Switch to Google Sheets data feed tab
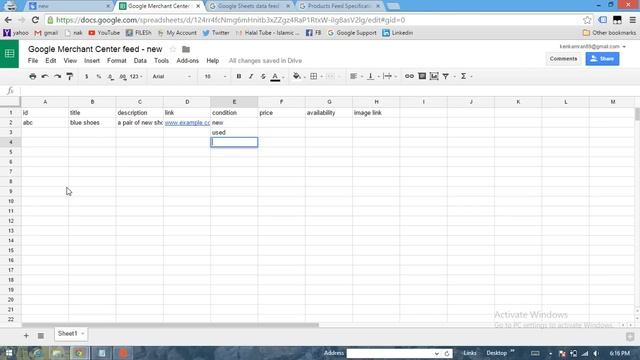The width and height of the screenshot is (640, 360). (x=248, y=6)
